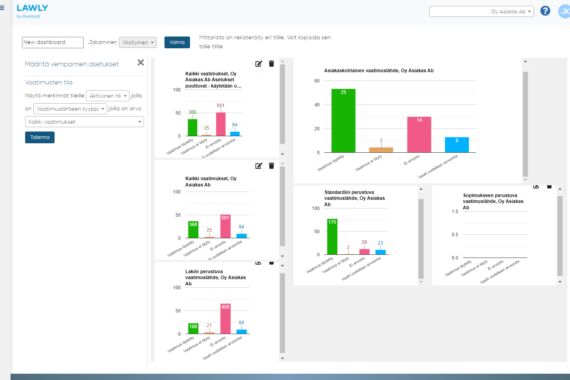Click the Asiakaskohtainen widget vertical scrollbar
This screenshot has width=570, height=380.
point(525,124)
